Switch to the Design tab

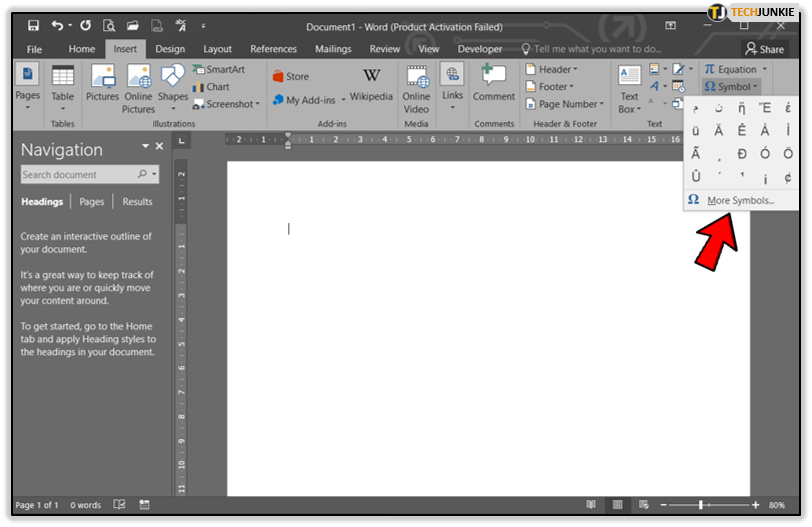click(x=170, y=49)
